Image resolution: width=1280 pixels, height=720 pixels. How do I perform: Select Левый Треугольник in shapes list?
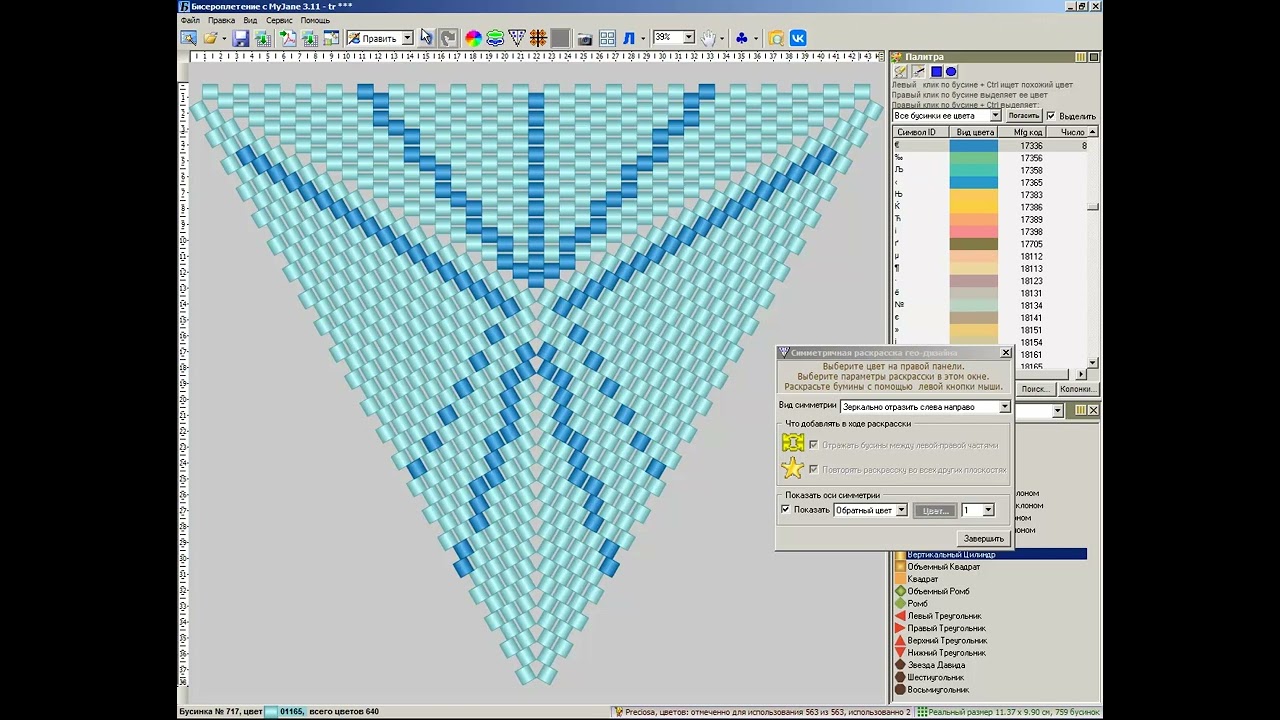pyautogui.click(x=944, y=616)
